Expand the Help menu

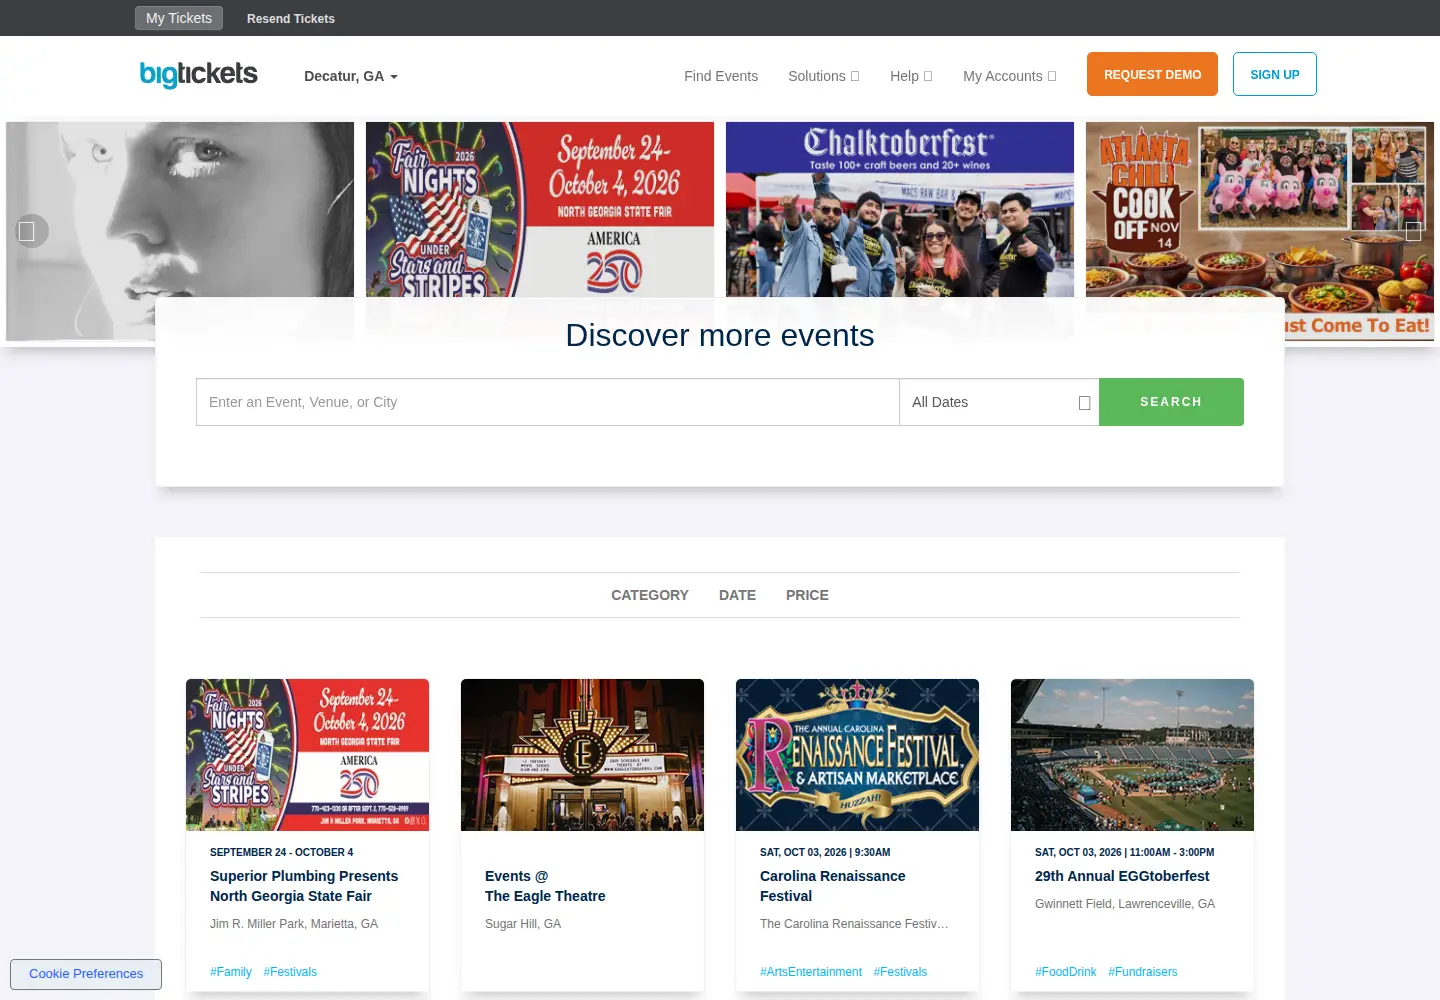[911, 76]
